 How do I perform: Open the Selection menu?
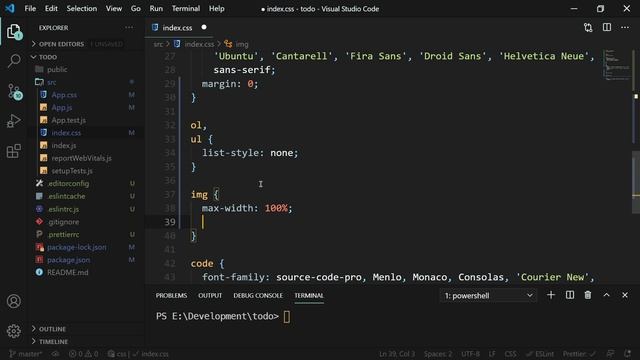pyautogui.click(x=82, y=9)
